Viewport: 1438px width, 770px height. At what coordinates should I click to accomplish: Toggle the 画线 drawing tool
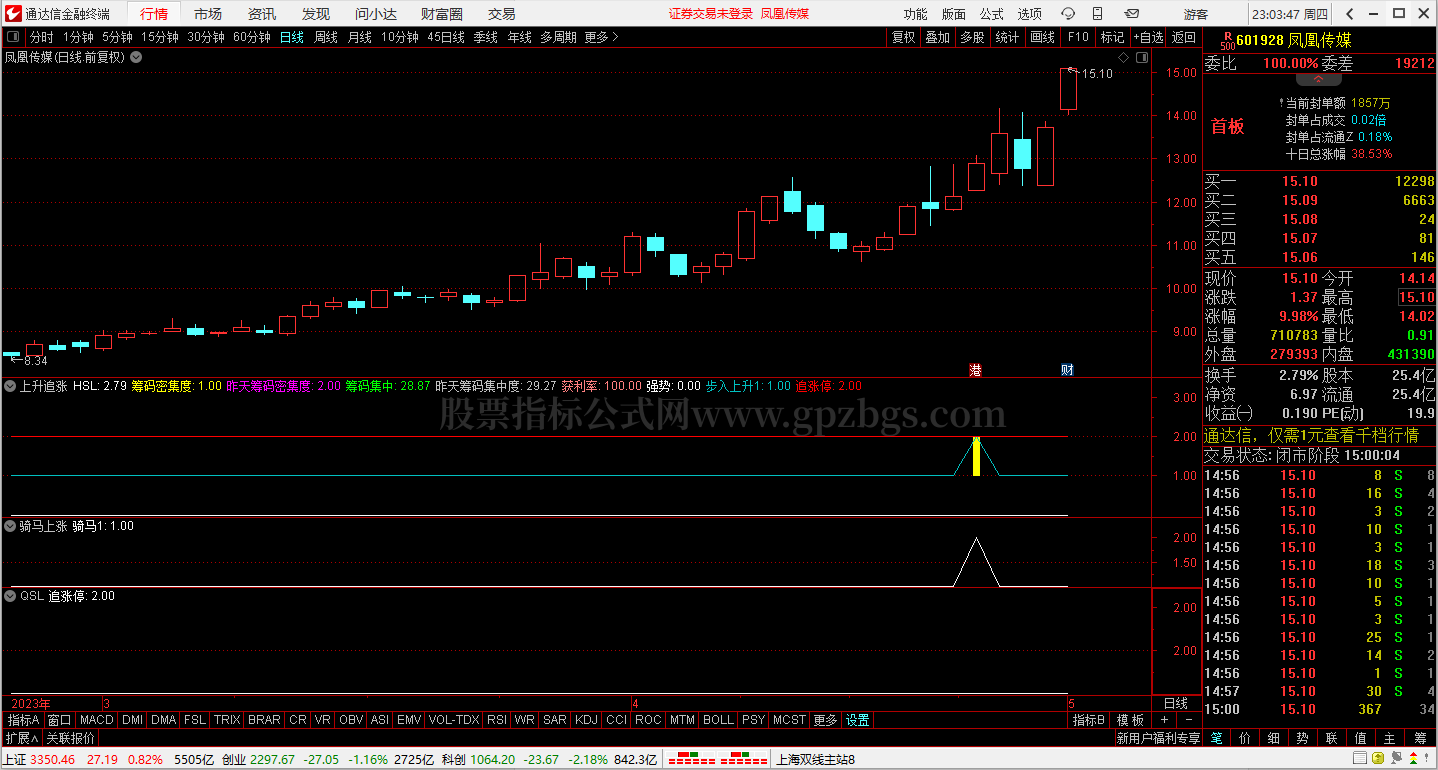(x=1042, y=37)
